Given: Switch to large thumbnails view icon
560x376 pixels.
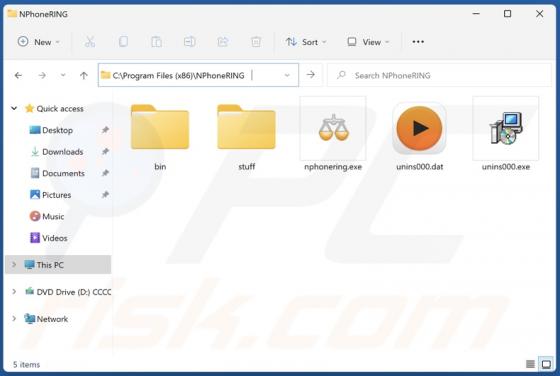Looking at the screenshot, I should click(546, 364).
